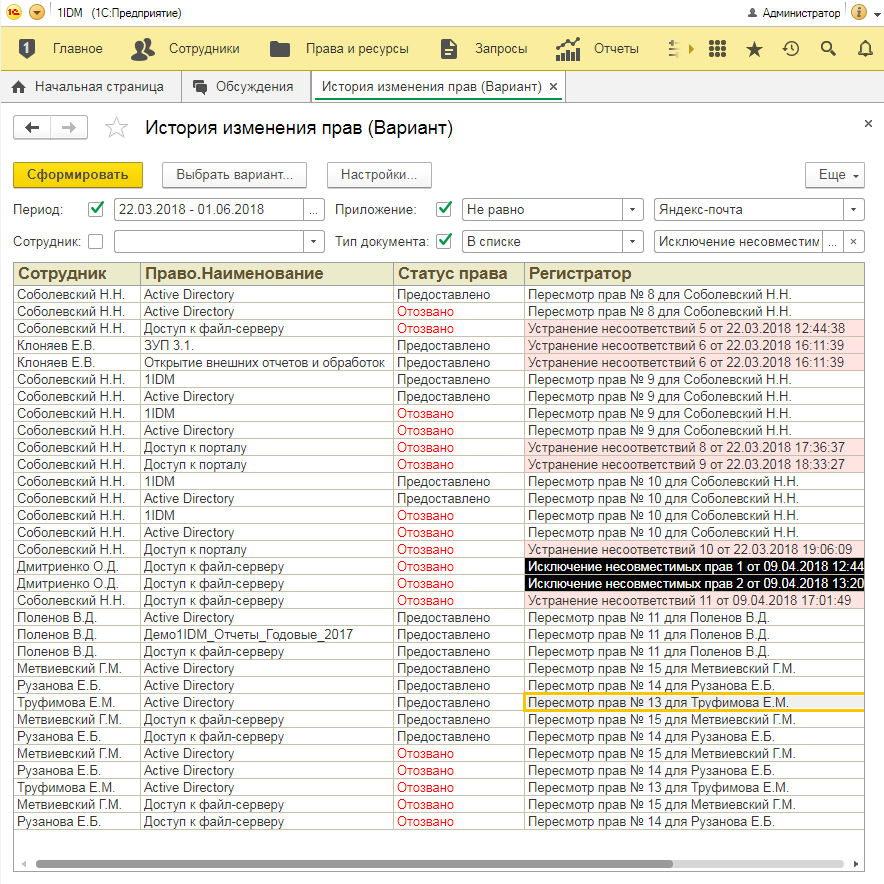
Task: Expand the 'В списке' condition dropdown
Action: pos(632,241)
